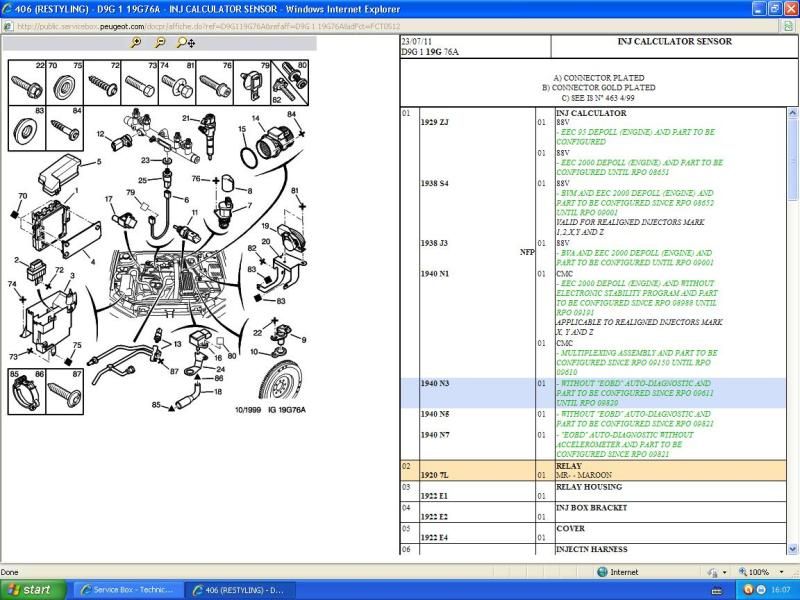Zoom out of the parts diagram

click(x=160, y=43)
